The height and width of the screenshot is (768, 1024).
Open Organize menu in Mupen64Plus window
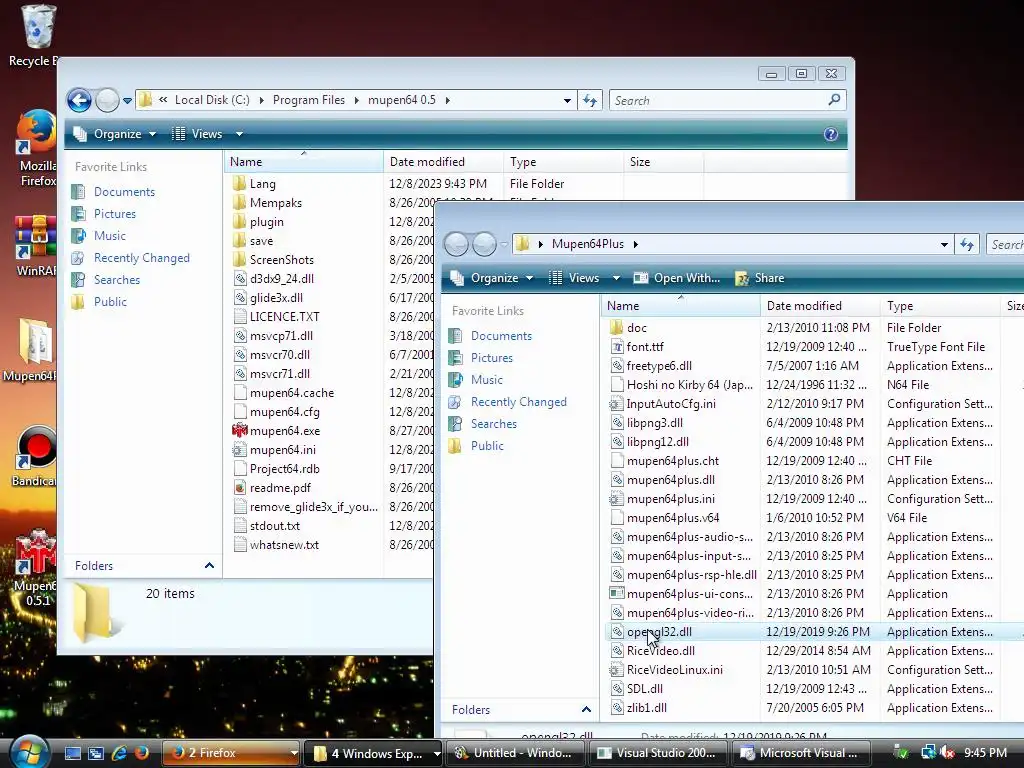click(x=492, y=278)
